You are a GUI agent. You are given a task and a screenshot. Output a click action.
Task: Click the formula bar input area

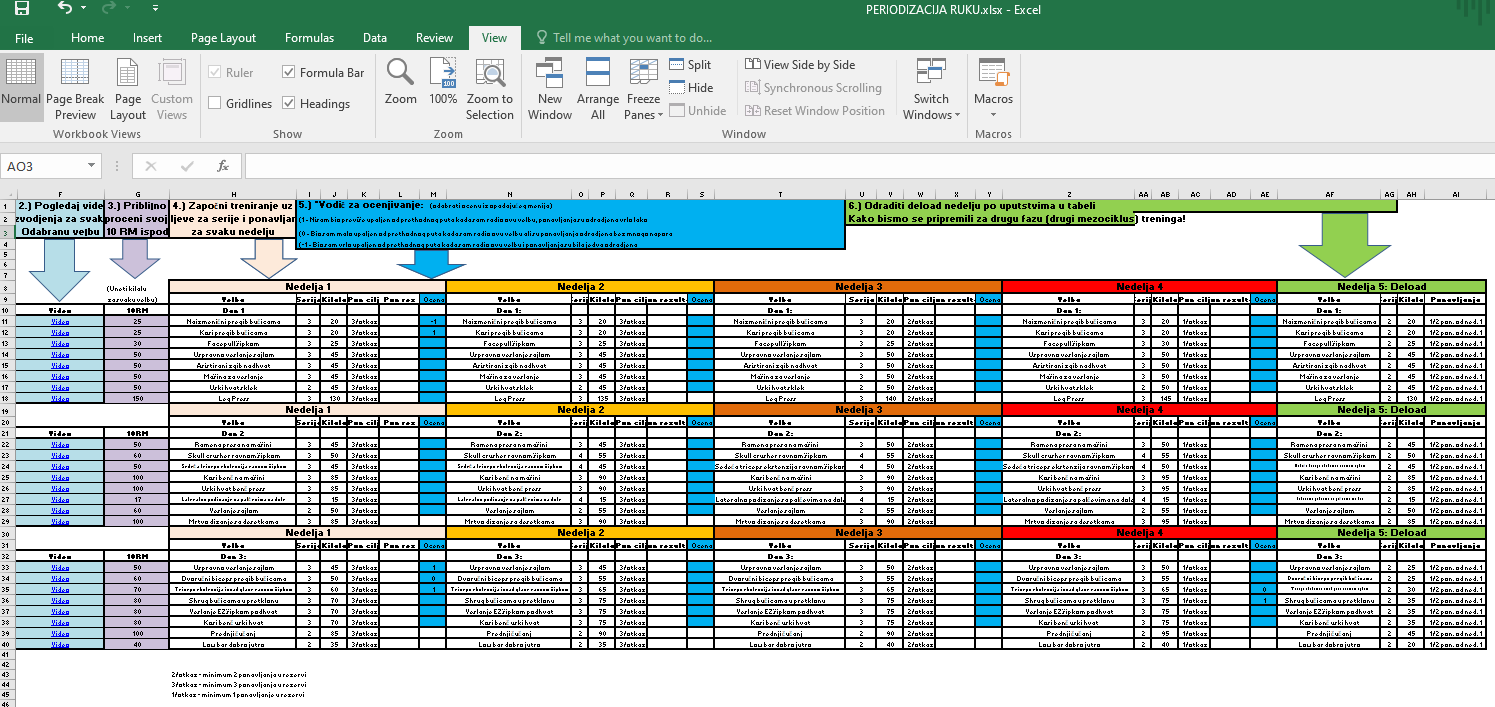point(868,166)
